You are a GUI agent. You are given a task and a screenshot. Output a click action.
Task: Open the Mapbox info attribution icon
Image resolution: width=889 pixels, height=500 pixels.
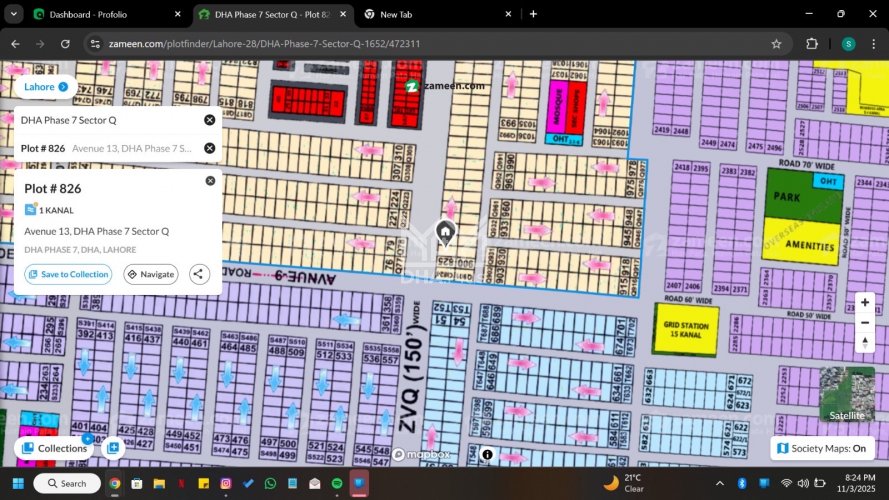click(x=487, y=454)
